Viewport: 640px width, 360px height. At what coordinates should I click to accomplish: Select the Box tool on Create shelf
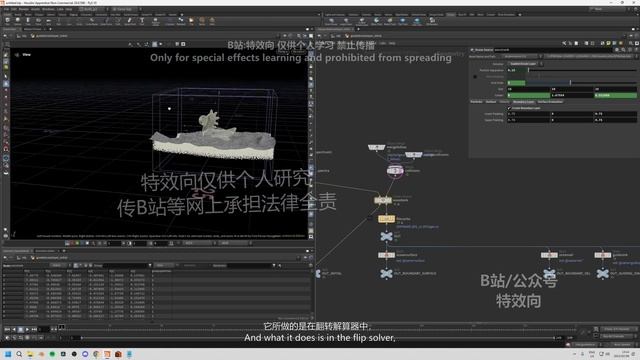tap(8, 21)
